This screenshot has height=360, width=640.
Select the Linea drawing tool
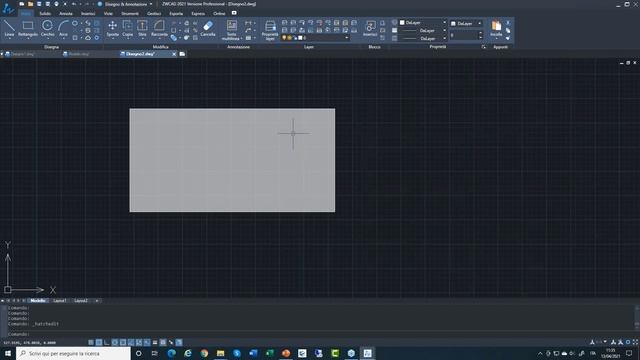click(9, 29)
